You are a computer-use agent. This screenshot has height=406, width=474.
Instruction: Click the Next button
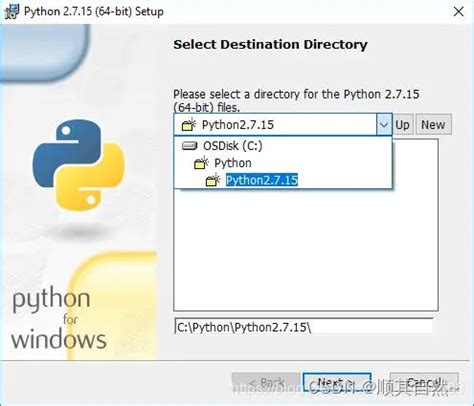pyautogui.click(x=337, y=383)
